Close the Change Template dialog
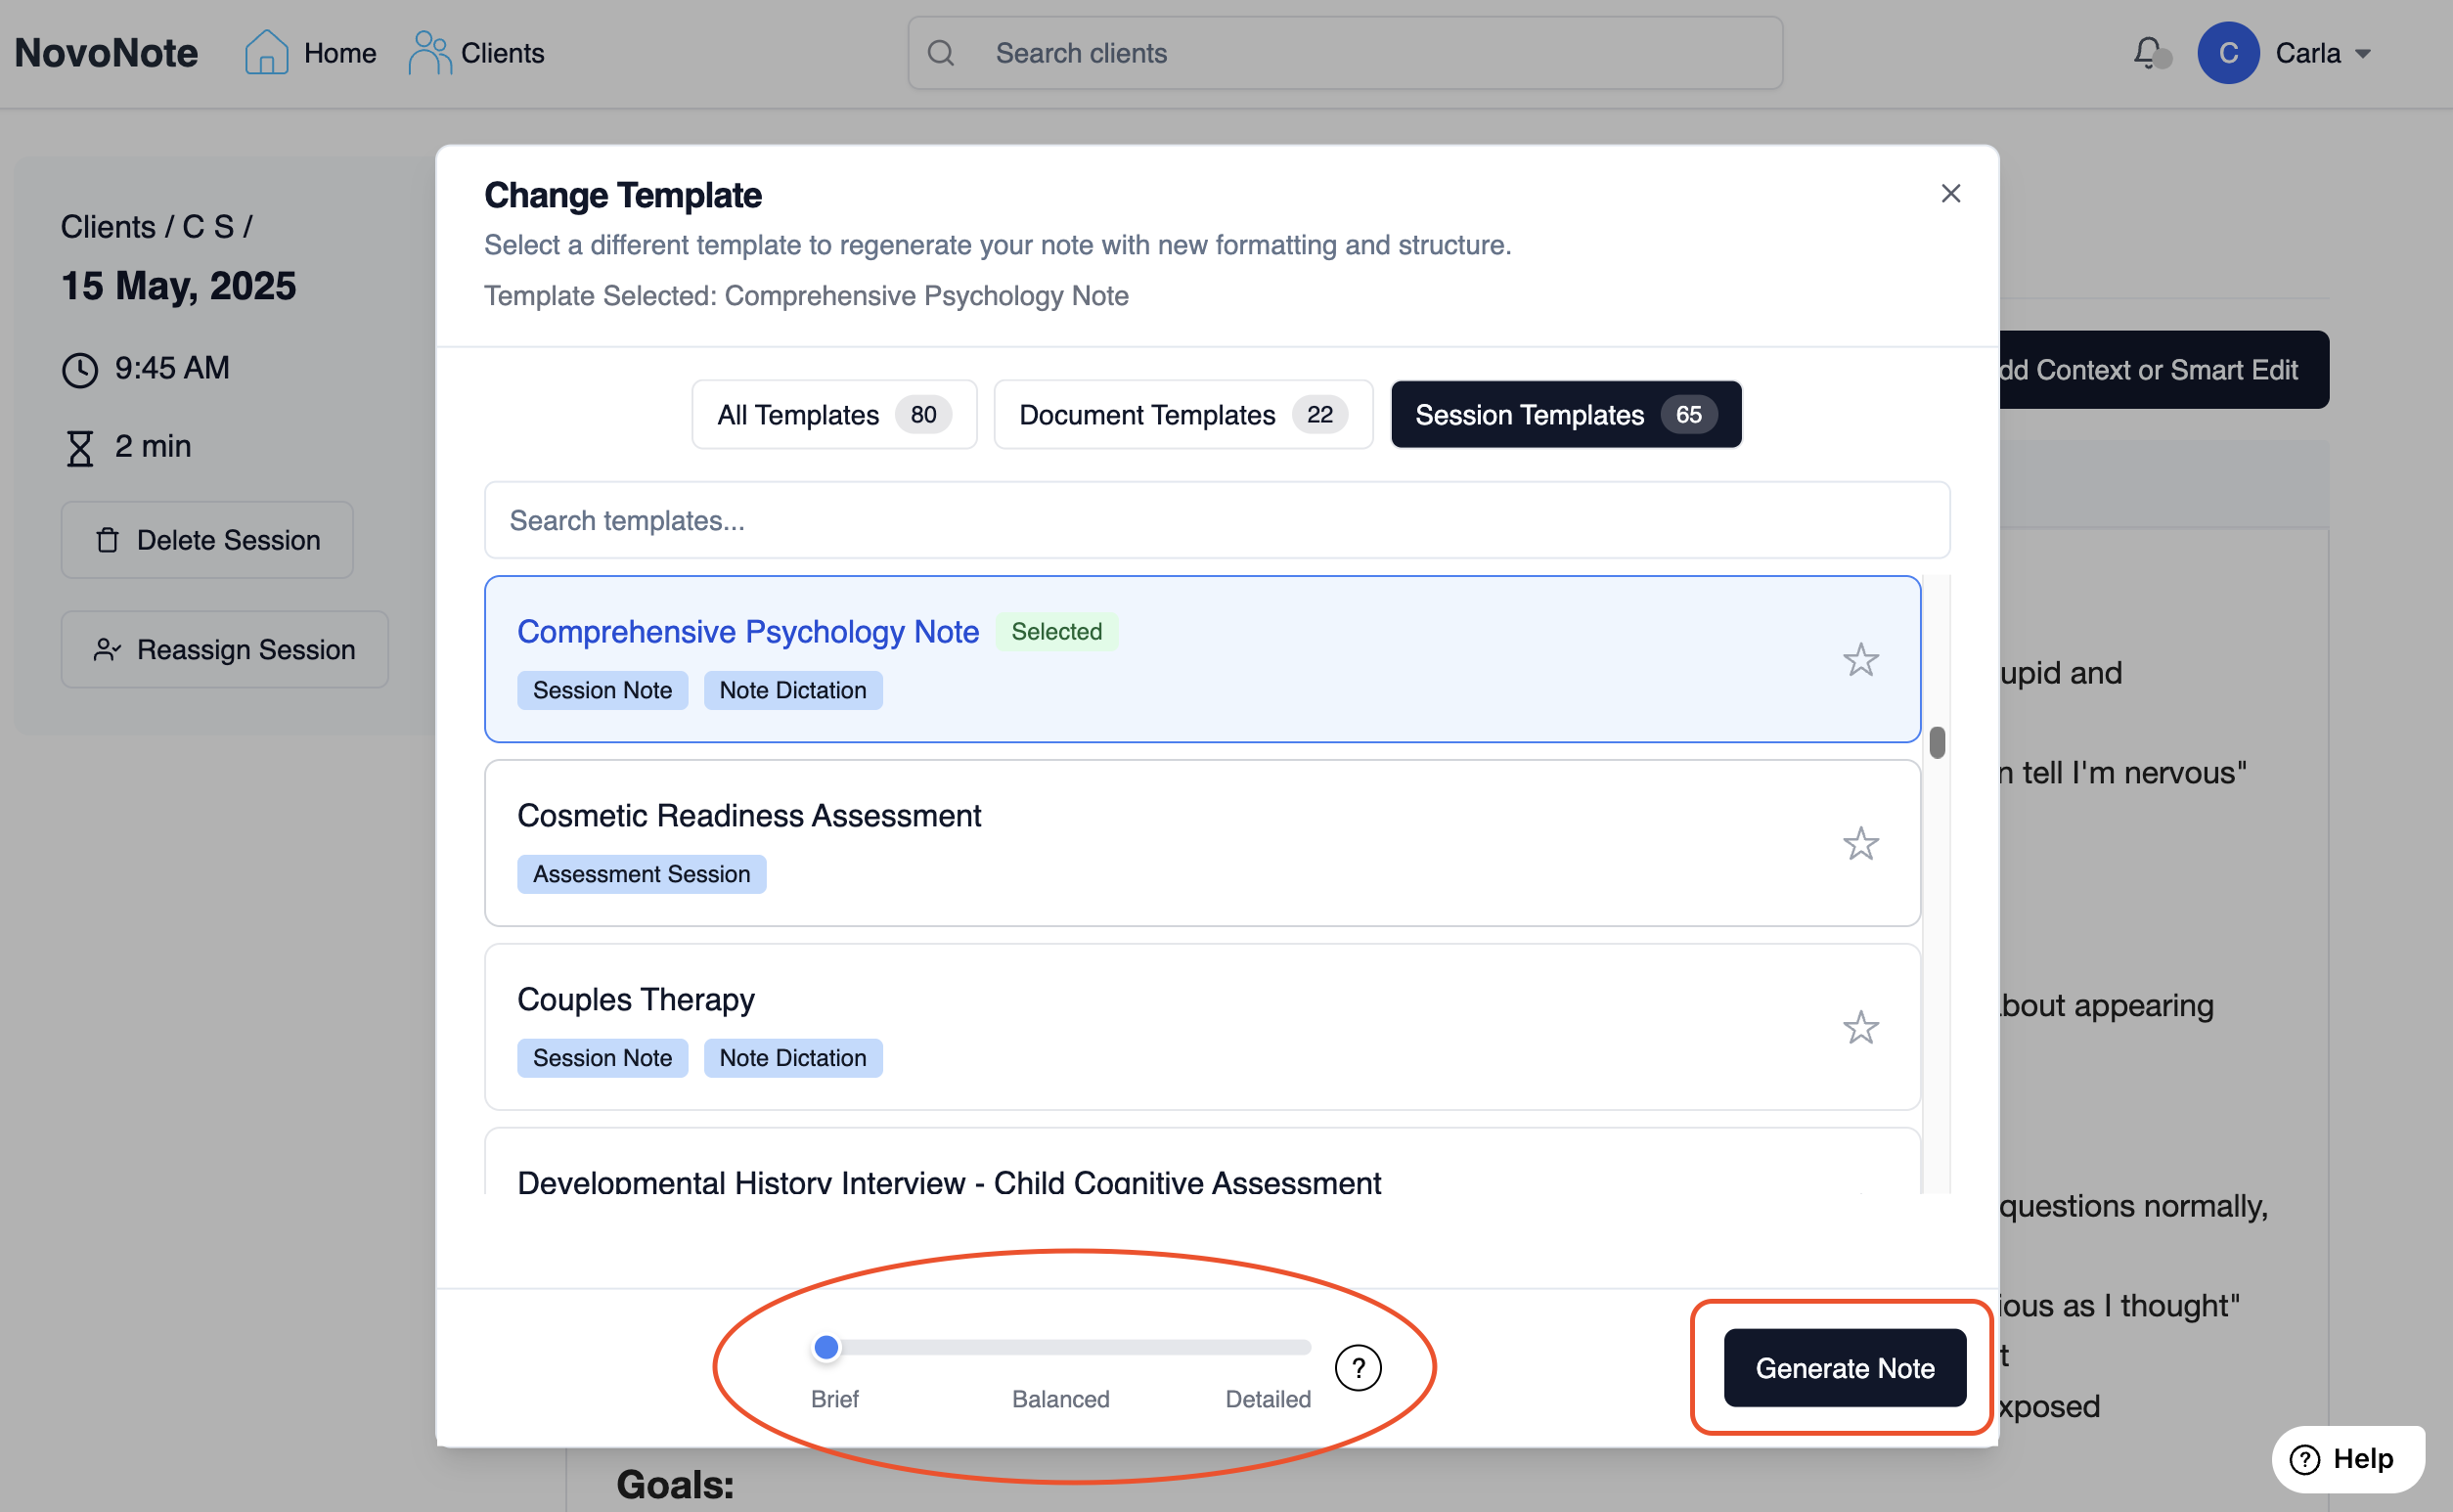Image resolution: width=2453 pixels, height=1512 pixels. click(x=1950, y=193)
